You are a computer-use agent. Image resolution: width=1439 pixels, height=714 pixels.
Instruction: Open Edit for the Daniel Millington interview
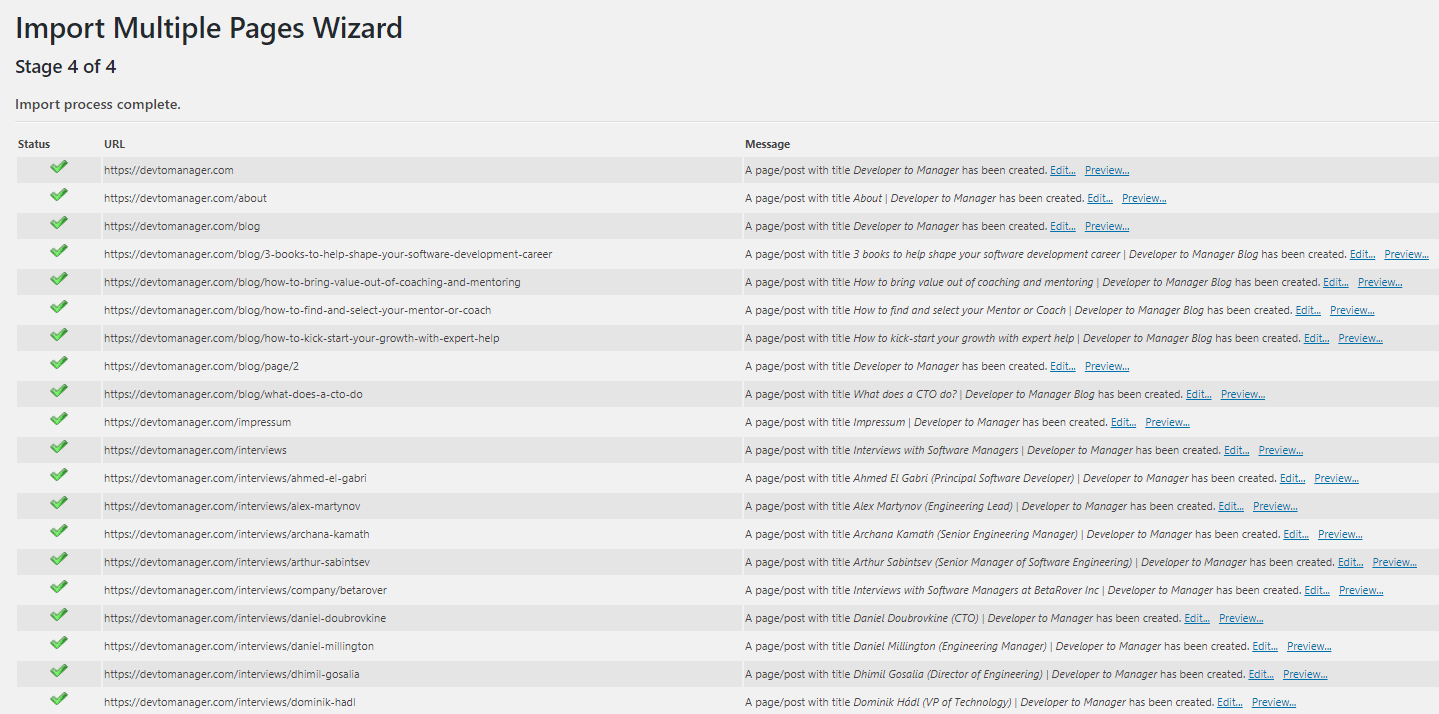(x=1264, y=645)
